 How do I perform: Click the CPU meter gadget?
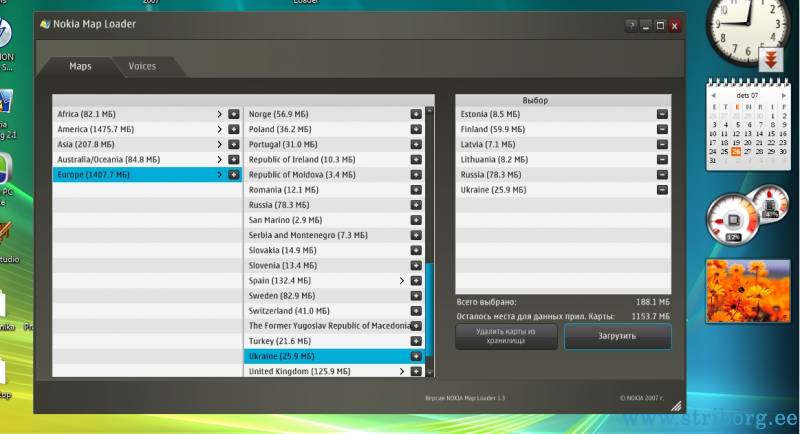747,217
